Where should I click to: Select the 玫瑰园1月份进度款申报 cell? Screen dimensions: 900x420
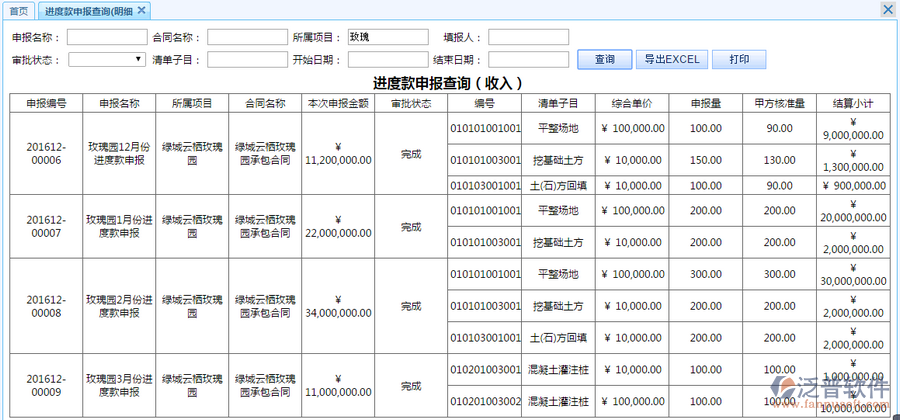119,226
